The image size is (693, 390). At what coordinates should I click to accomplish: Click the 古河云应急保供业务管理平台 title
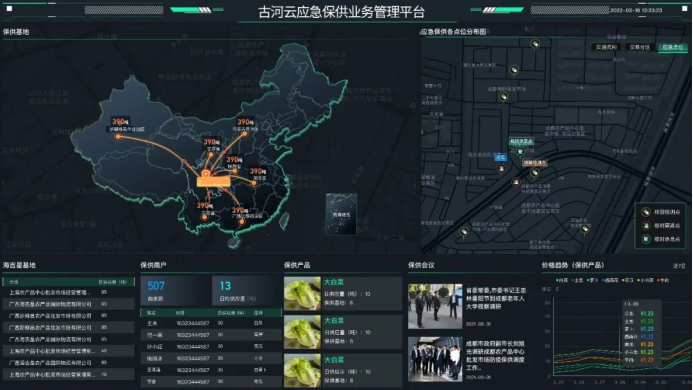pyautogui.click(x=341, y=12)
